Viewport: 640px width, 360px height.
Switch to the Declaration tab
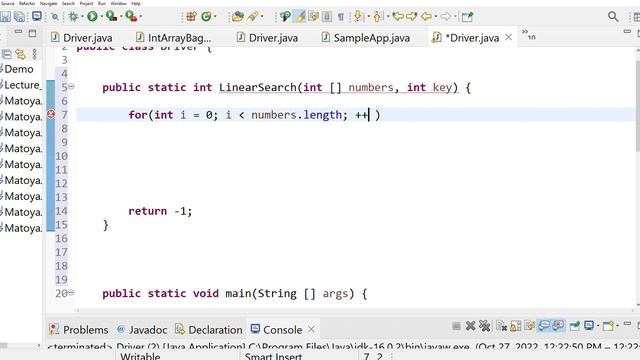point(209,329)
